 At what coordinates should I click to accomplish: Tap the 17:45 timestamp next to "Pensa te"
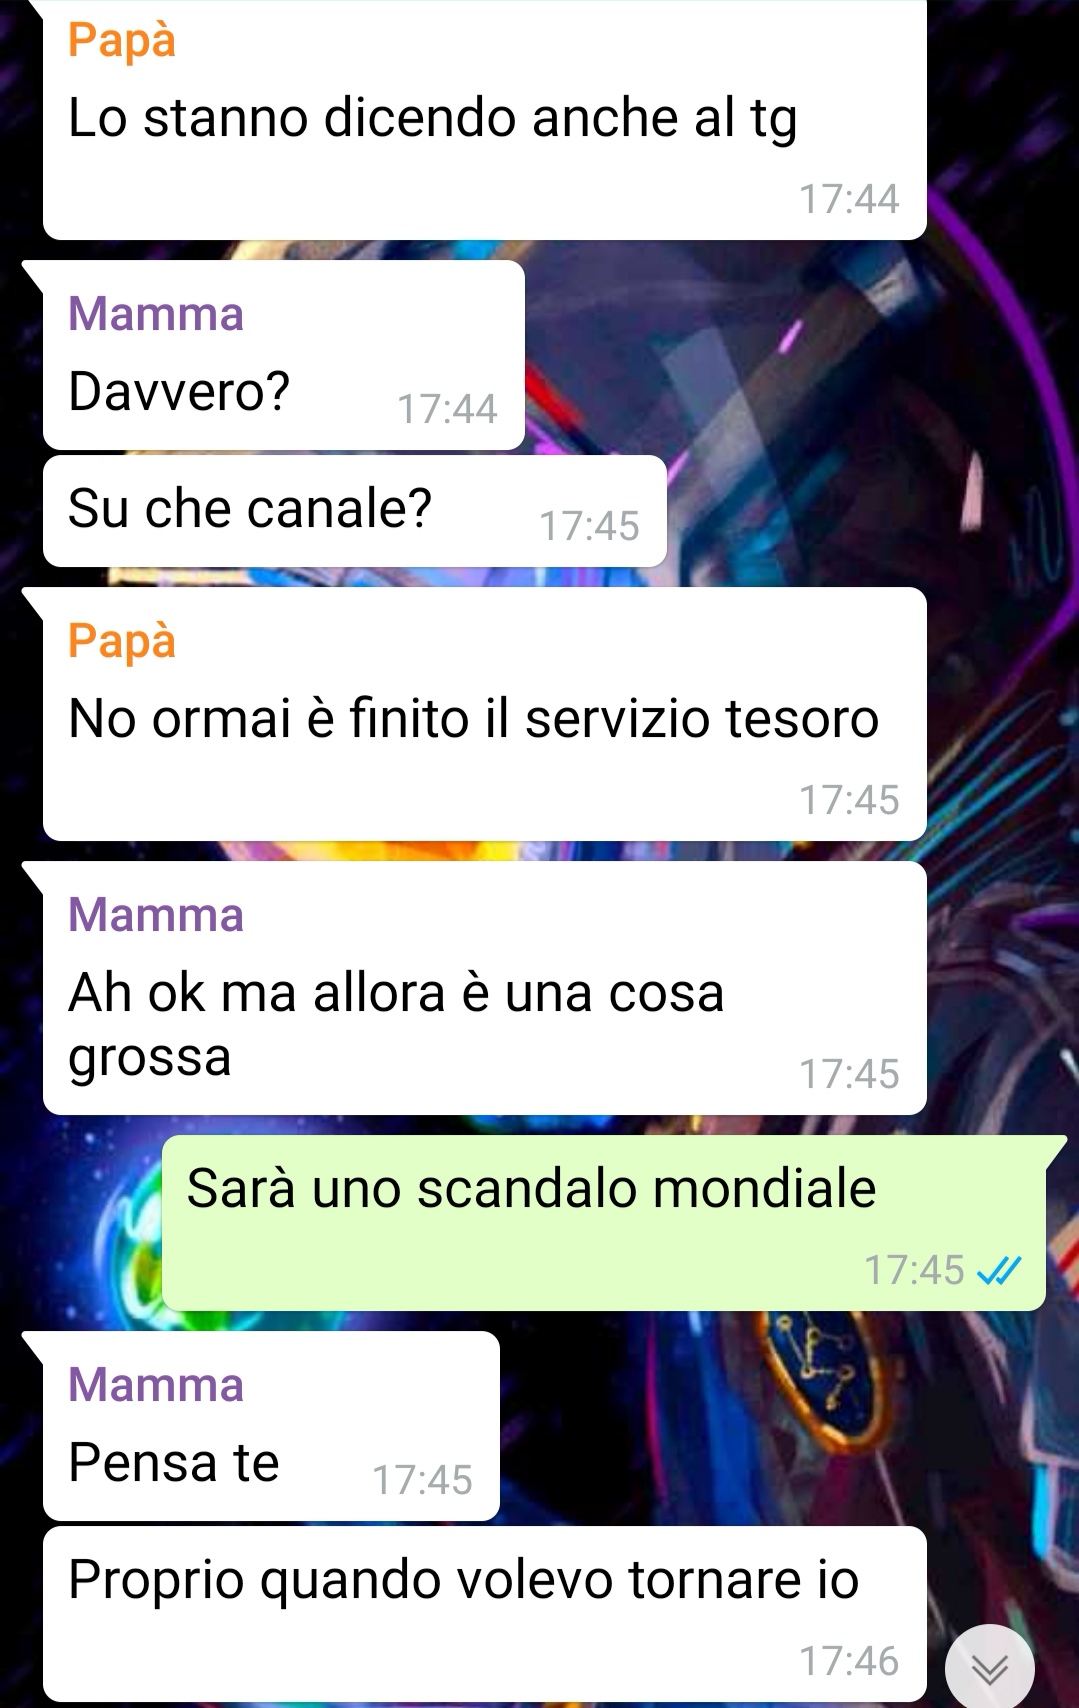tap(422, 1480)
